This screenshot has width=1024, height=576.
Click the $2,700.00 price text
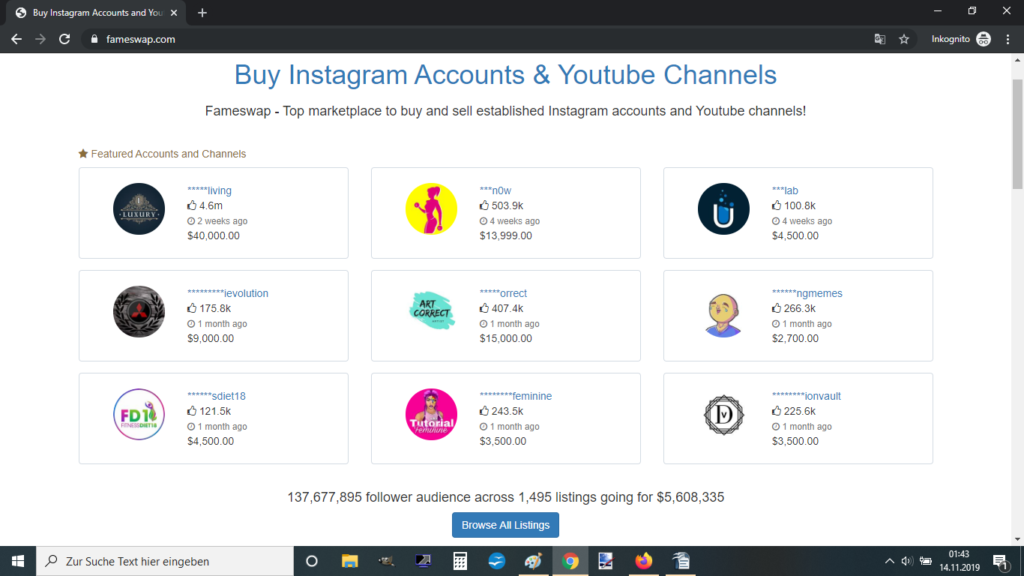pyautogui.click(x=795, y=338)
